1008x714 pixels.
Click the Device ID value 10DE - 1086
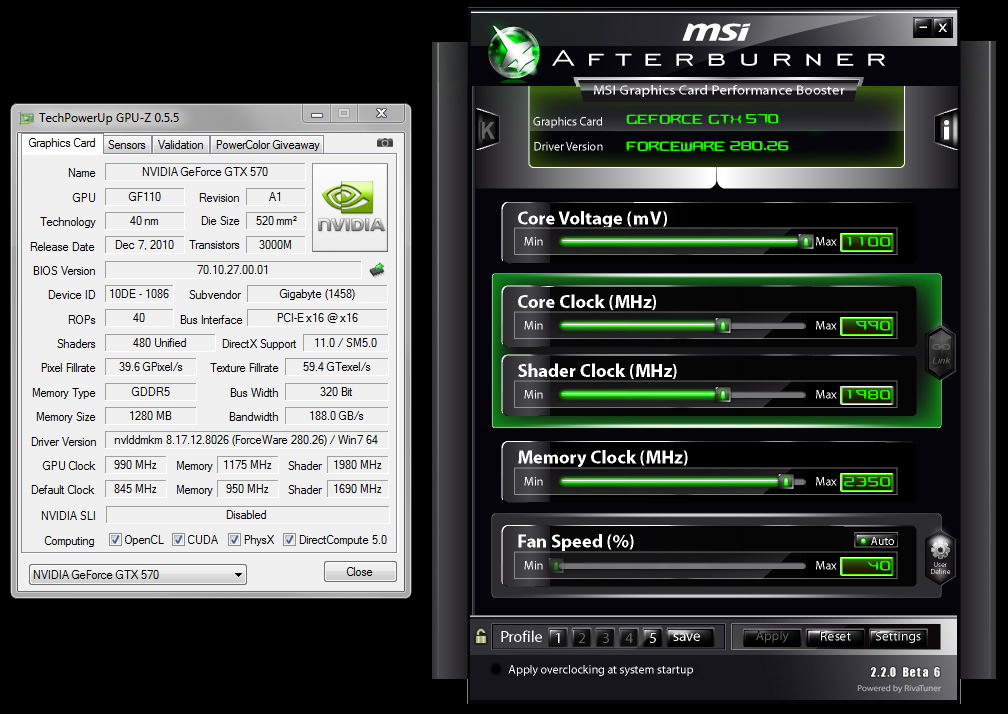pos(139,294)
